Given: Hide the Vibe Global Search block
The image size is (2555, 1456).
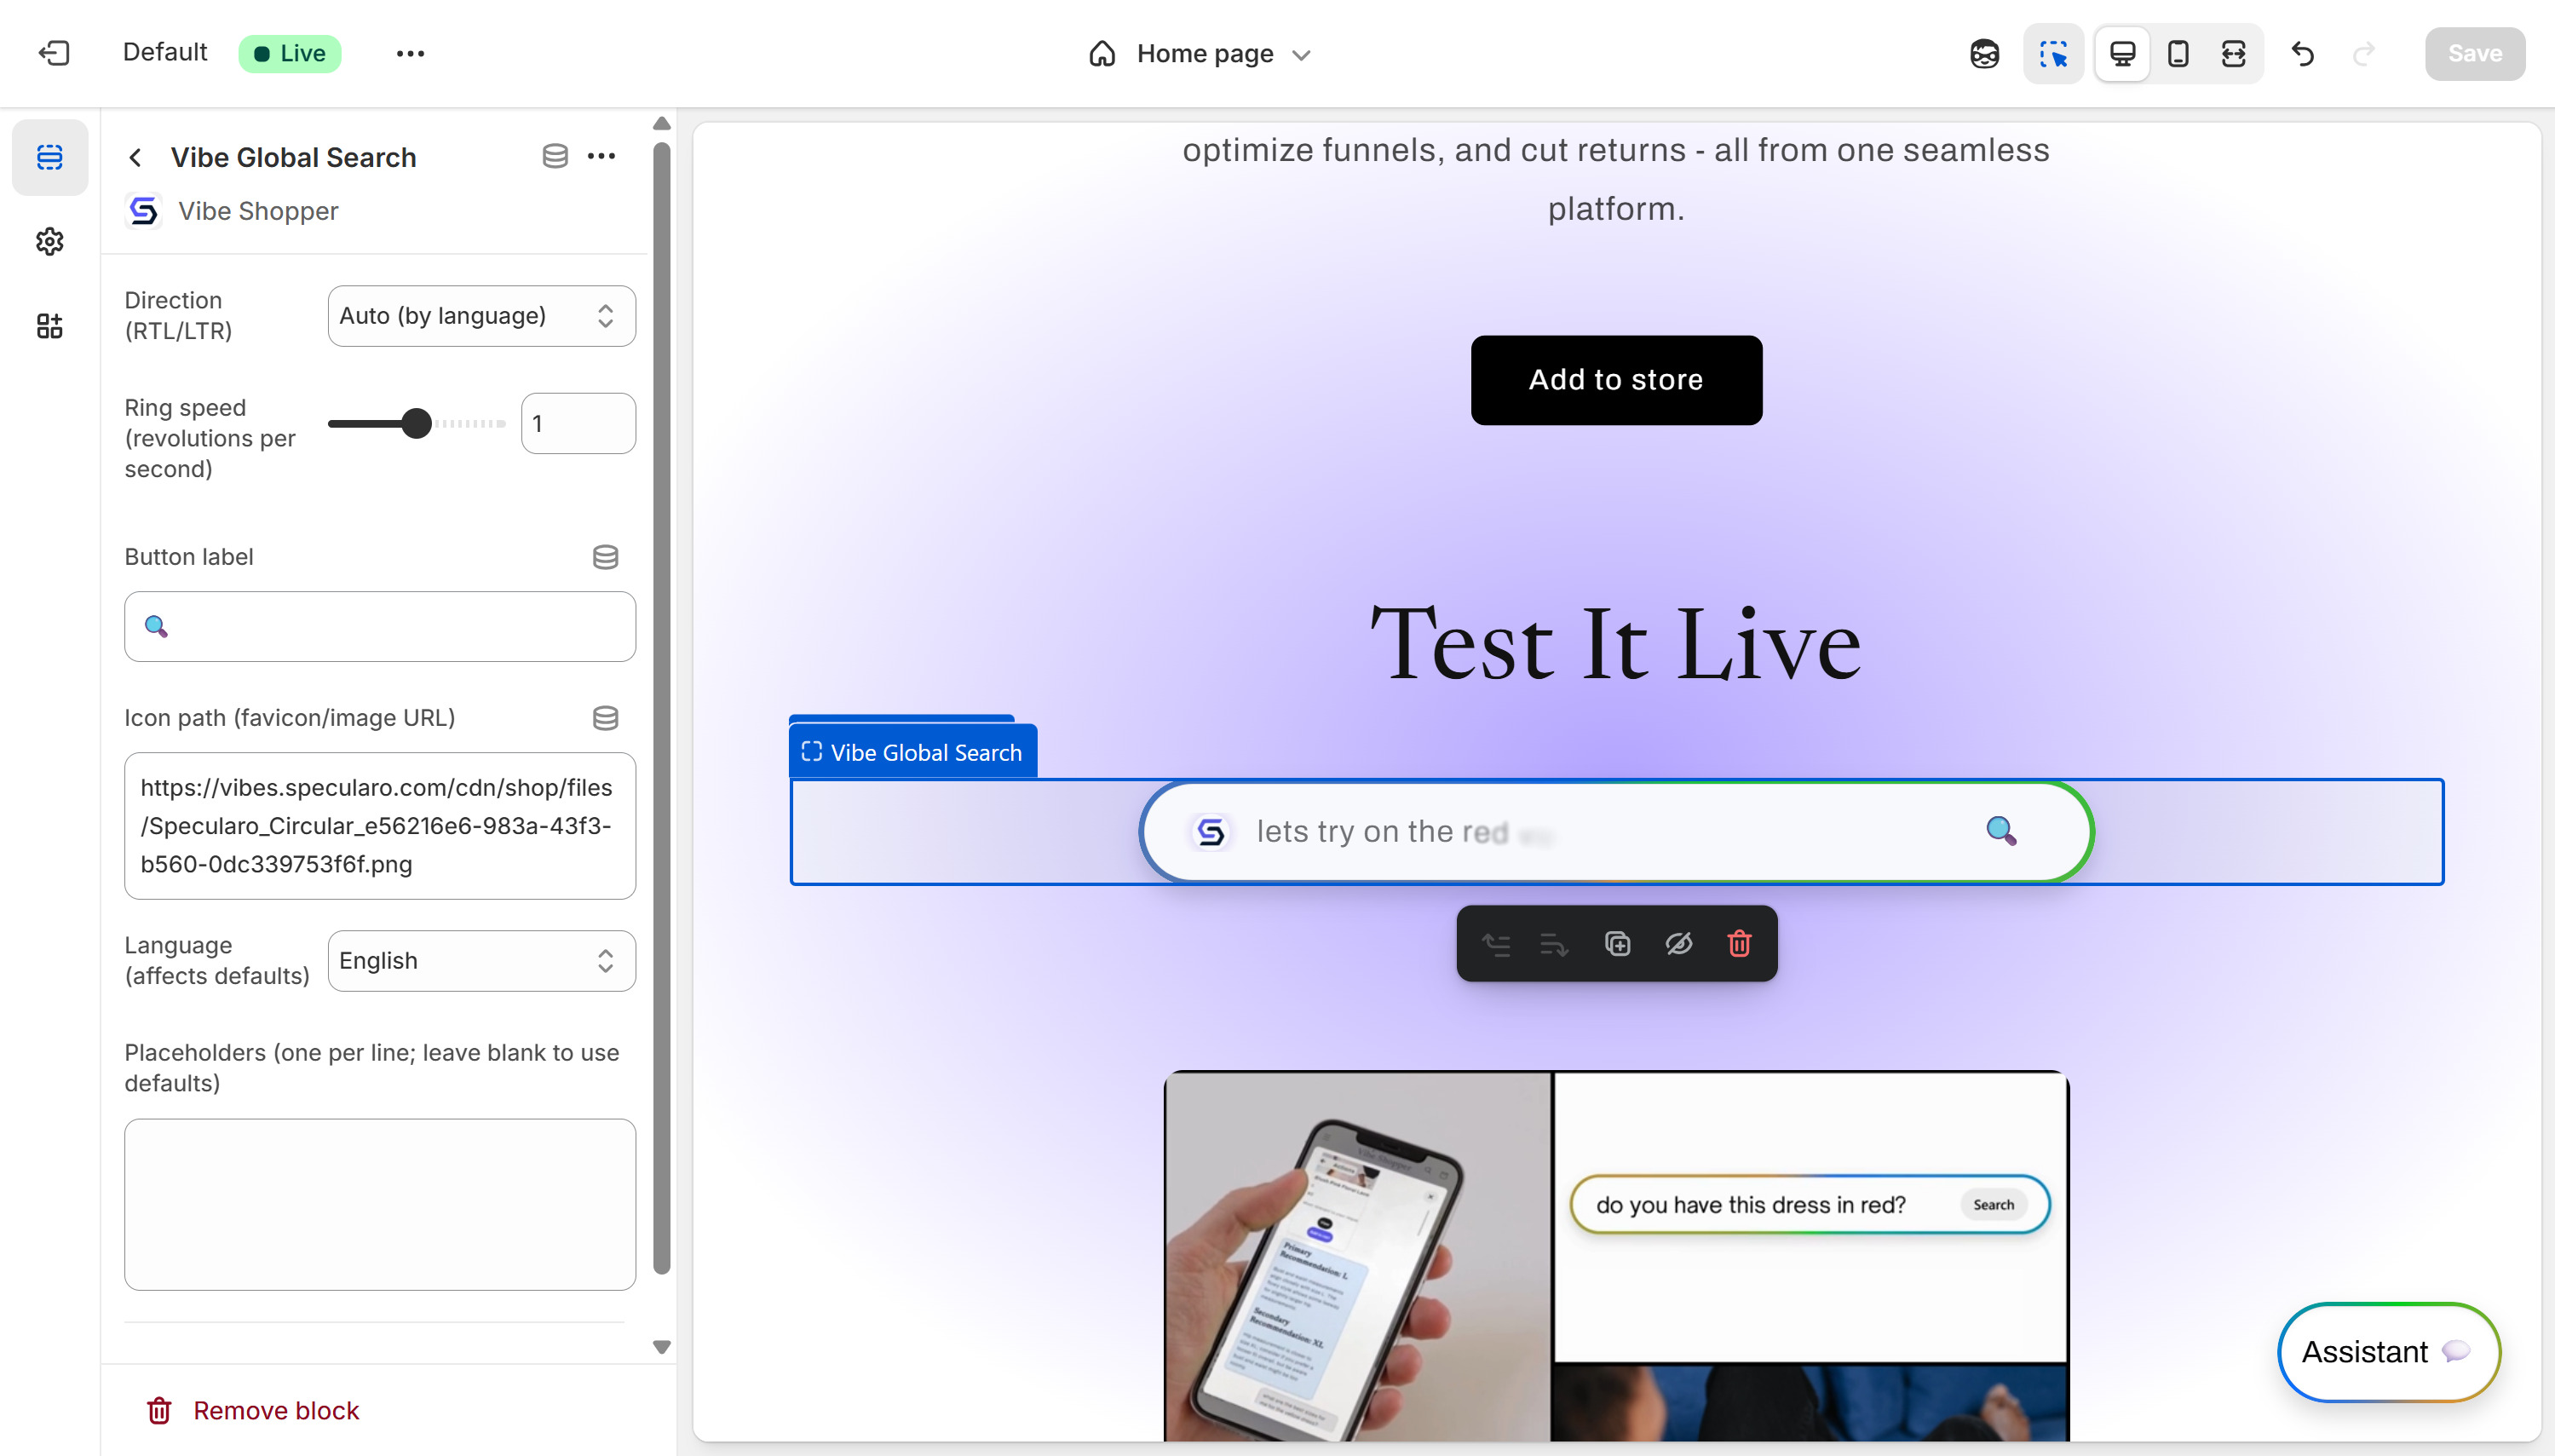Looking at the screenshot, I should [1678, 943].
